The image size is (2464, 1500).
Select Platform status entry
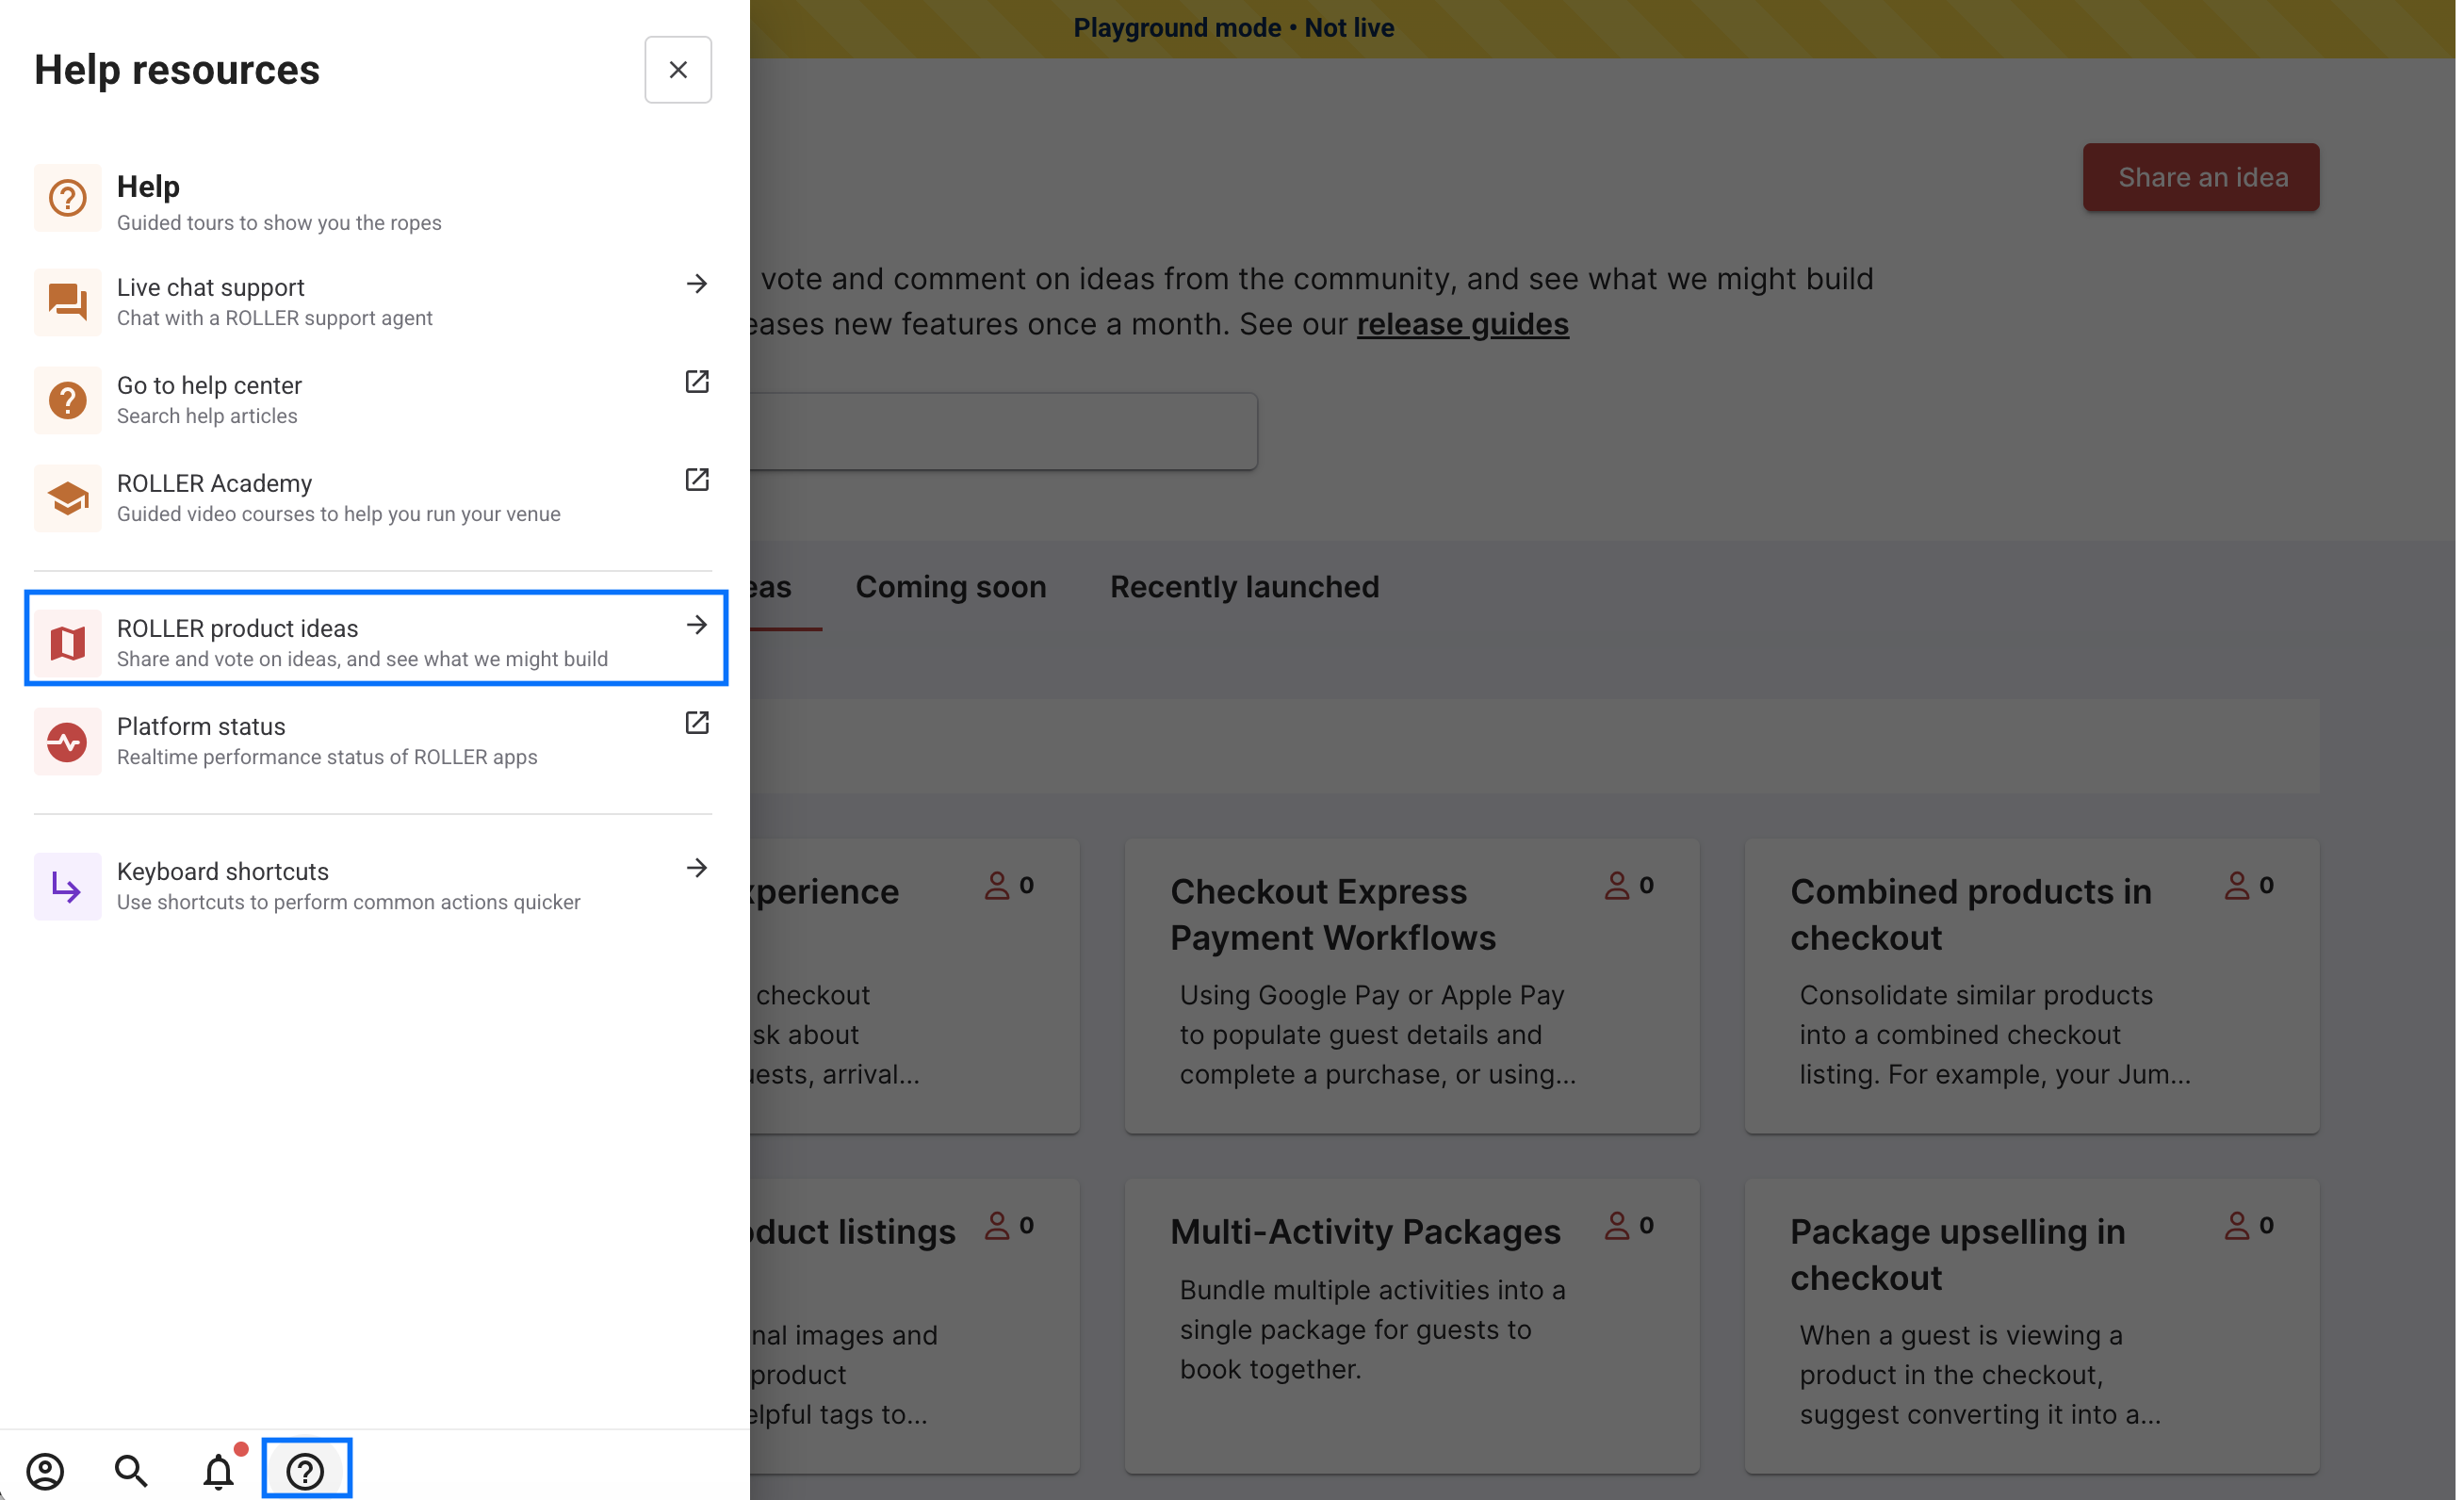pos(373,741)
